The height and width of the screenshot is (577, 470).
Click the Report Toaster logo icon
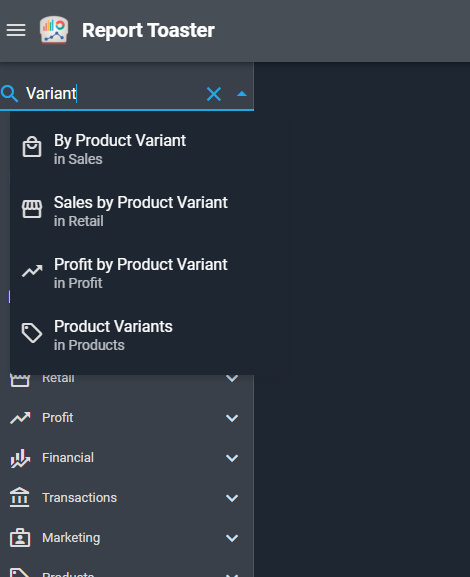[54, 30]
